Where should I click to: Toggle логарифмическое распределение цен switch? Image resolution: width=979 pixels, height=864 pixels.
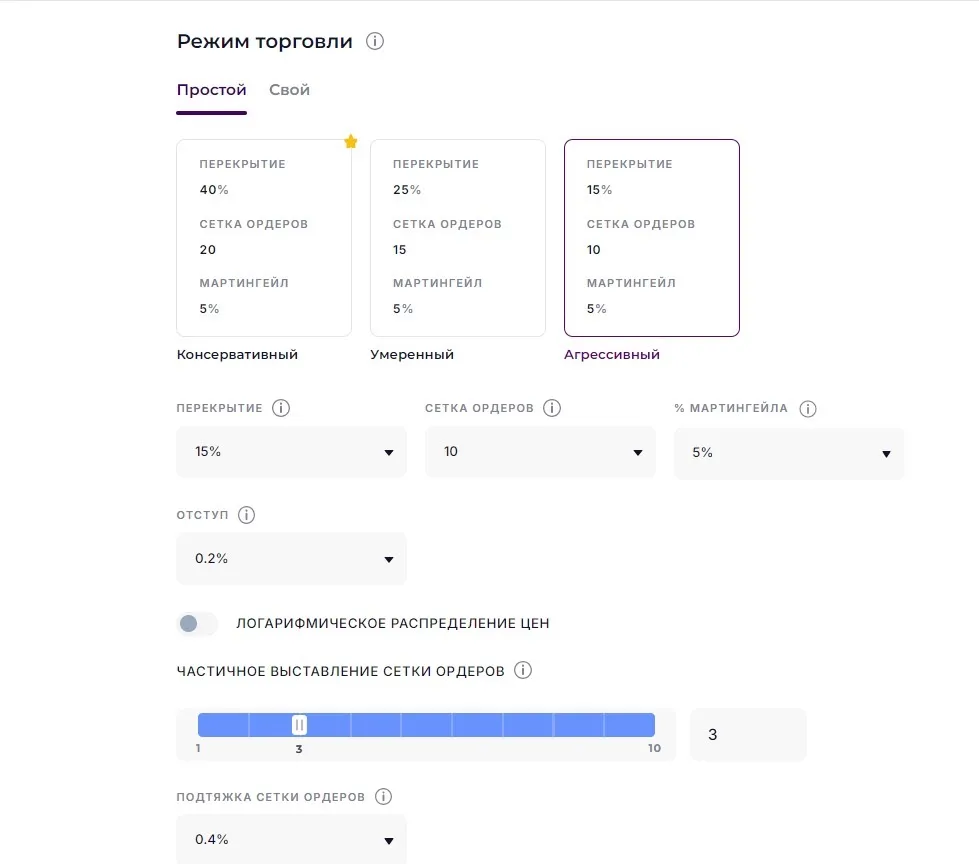tap(197, 624)
